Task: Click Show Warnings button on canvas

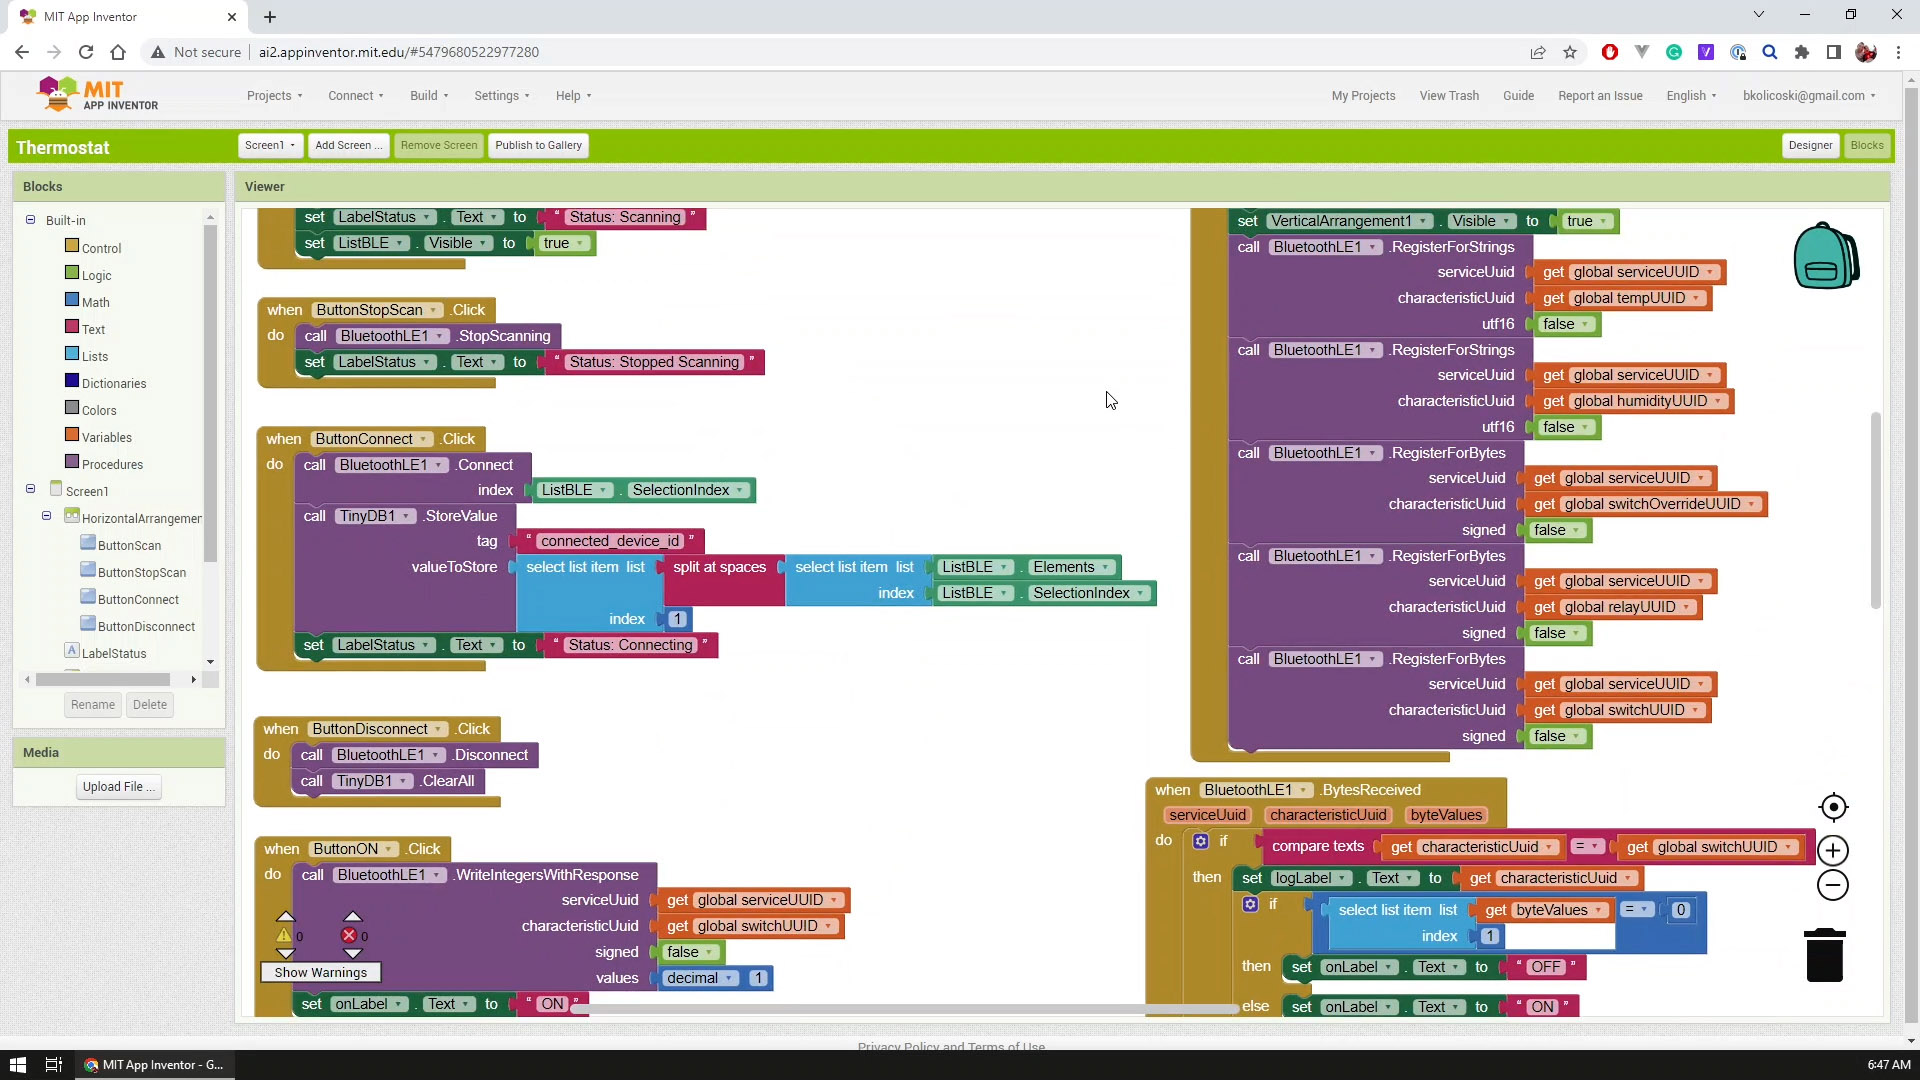Action: coord(320,972)
